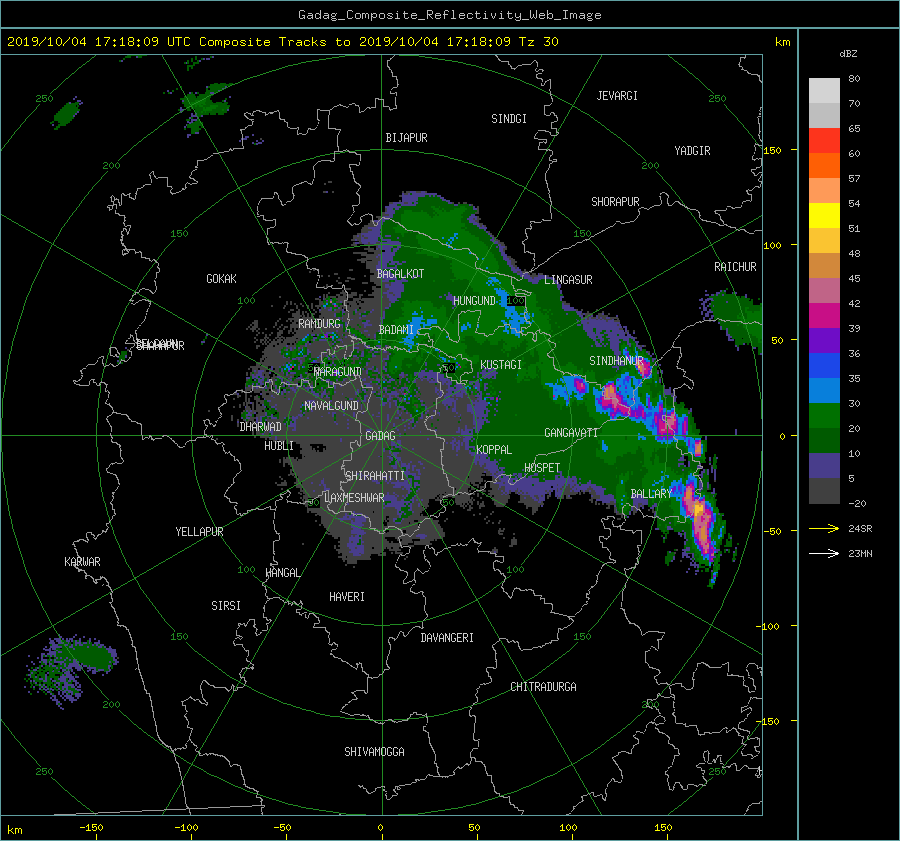
Task: Select the KOPPAL label
Action: (x=494, y=450)
